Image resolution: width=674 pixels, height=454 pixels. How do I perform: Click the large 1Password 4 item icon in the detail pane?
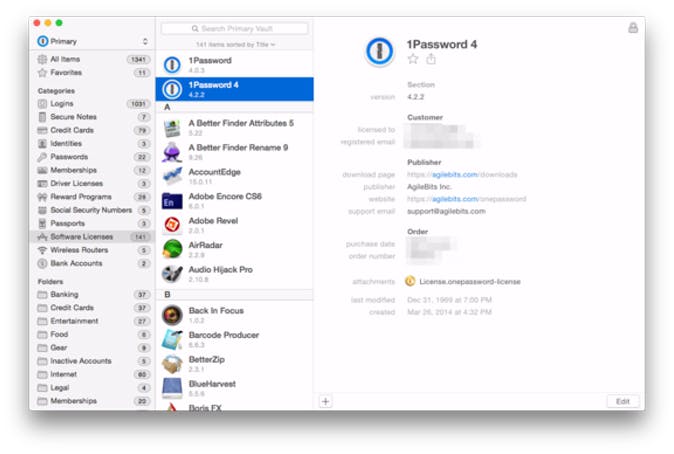coord(379,52)
